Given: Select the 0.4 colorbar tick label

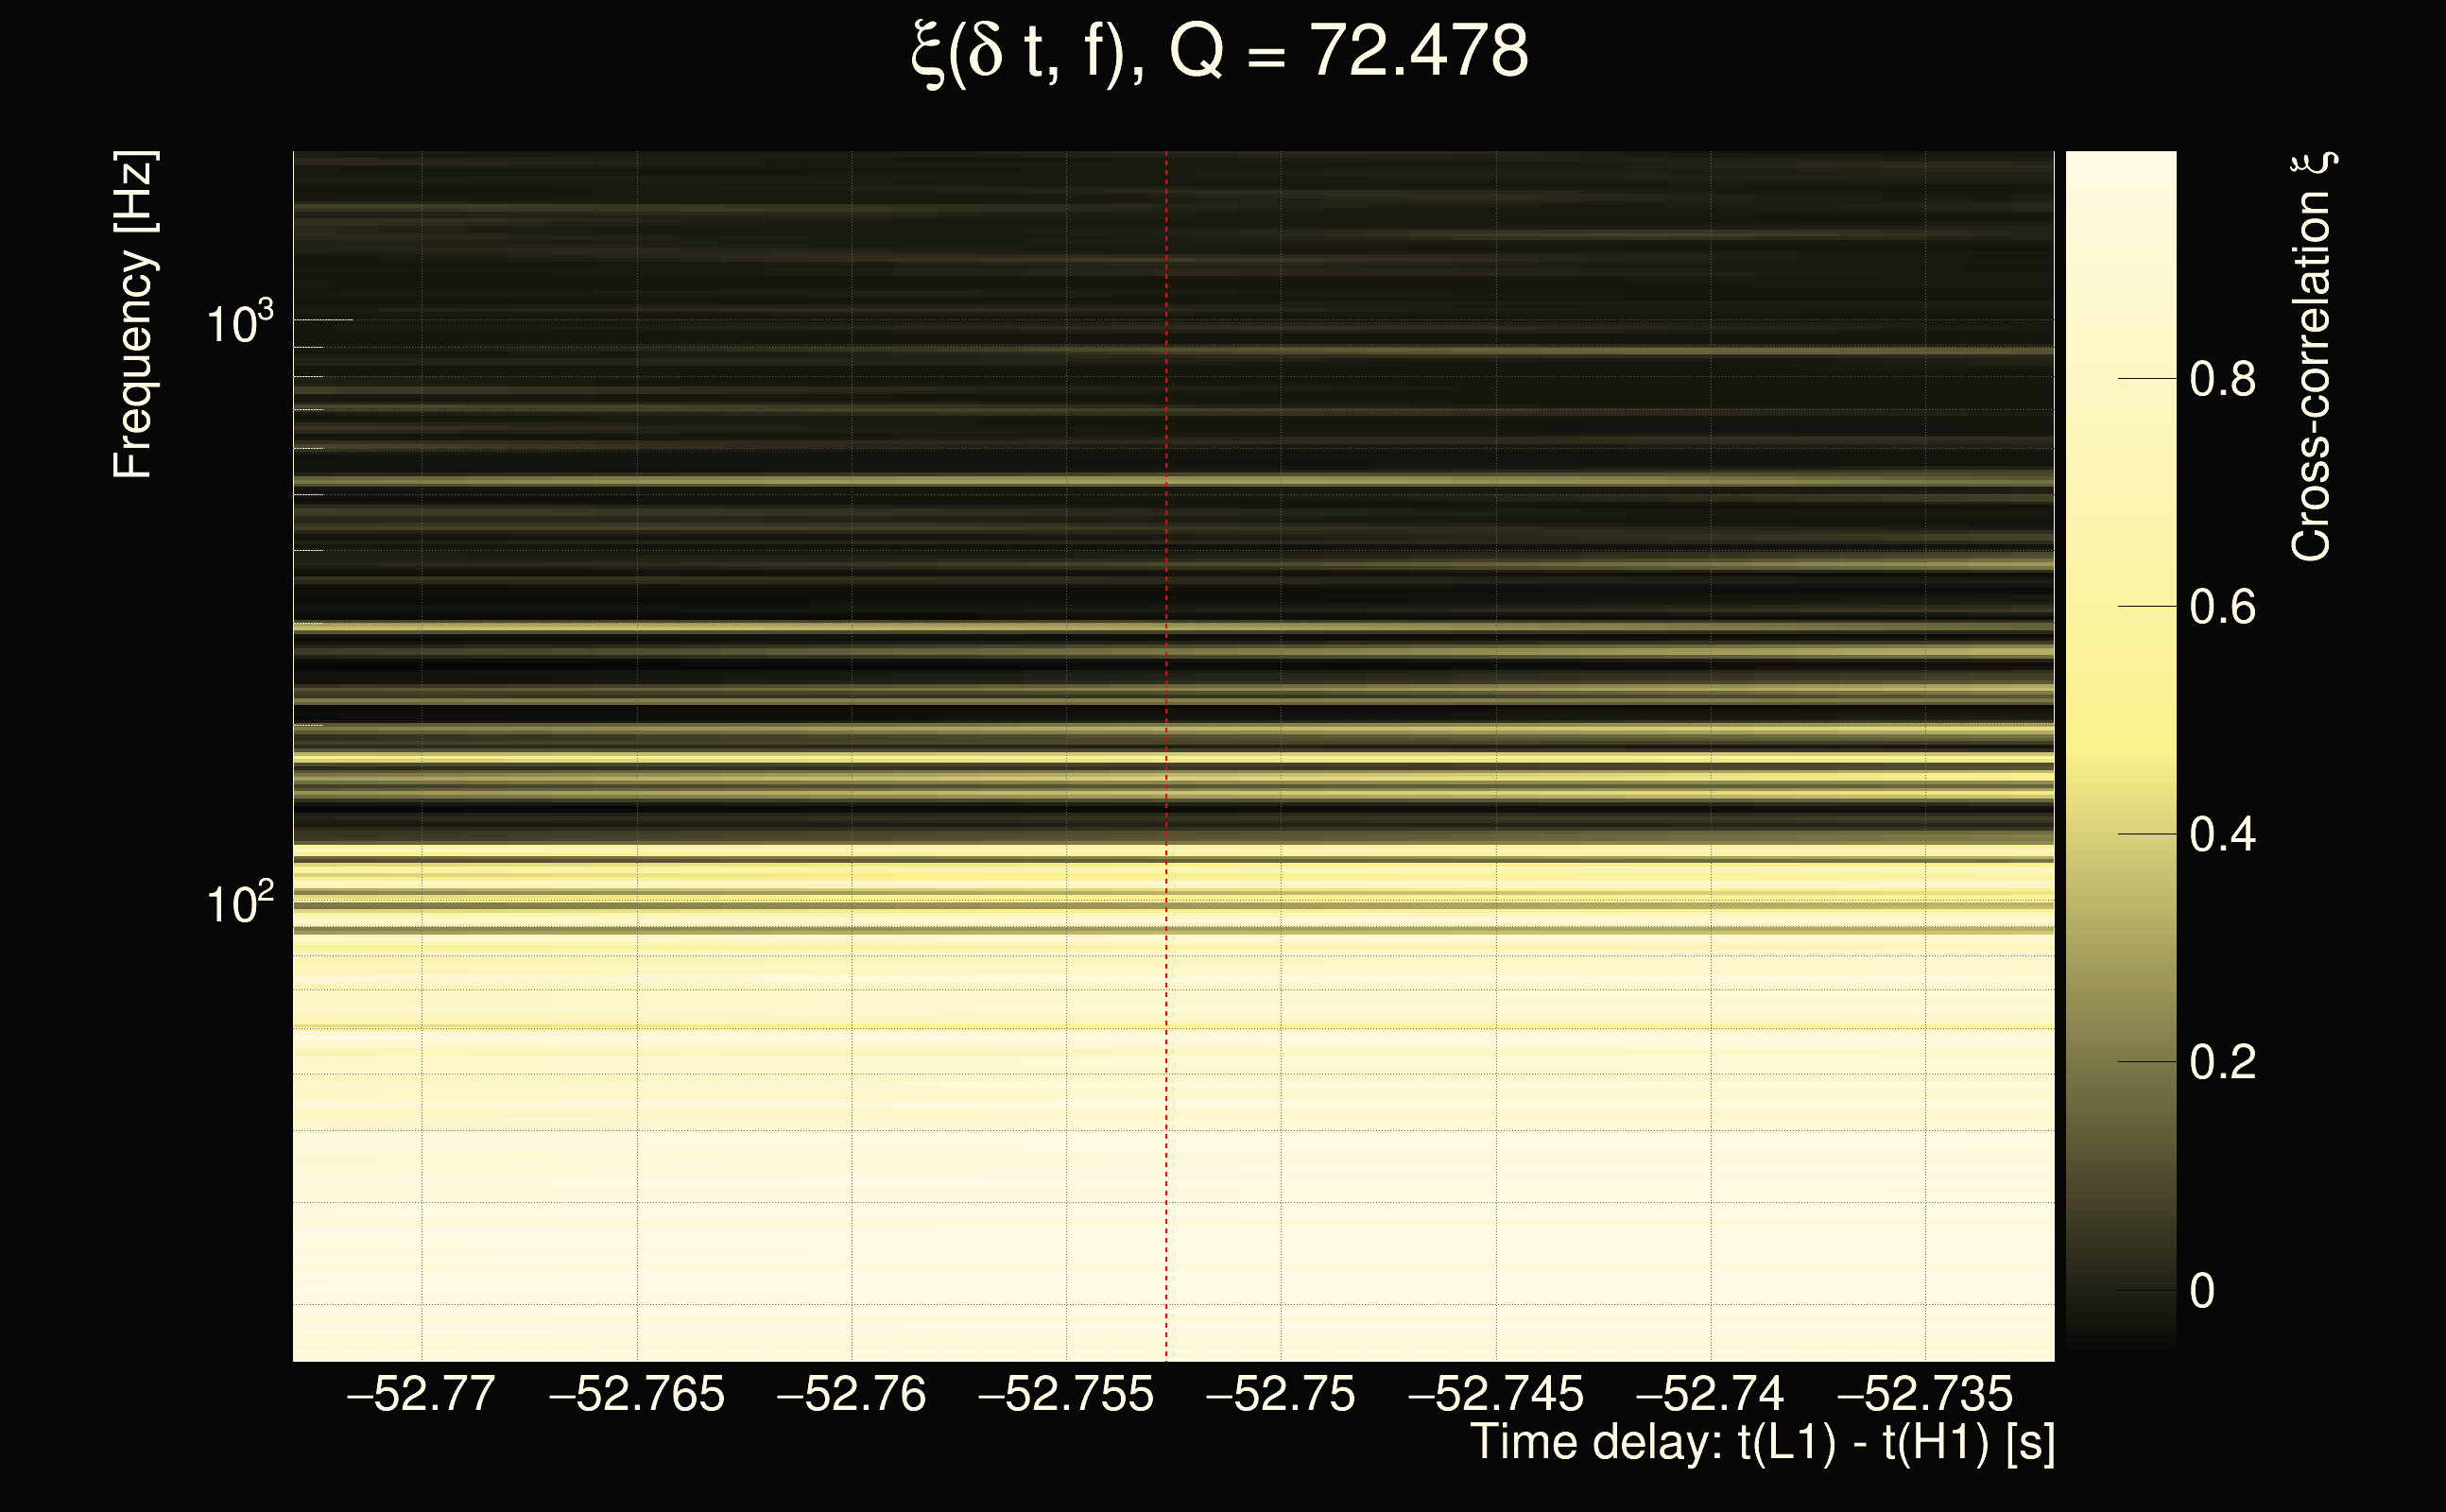Looking at the screenshot, I should 2222,835.
